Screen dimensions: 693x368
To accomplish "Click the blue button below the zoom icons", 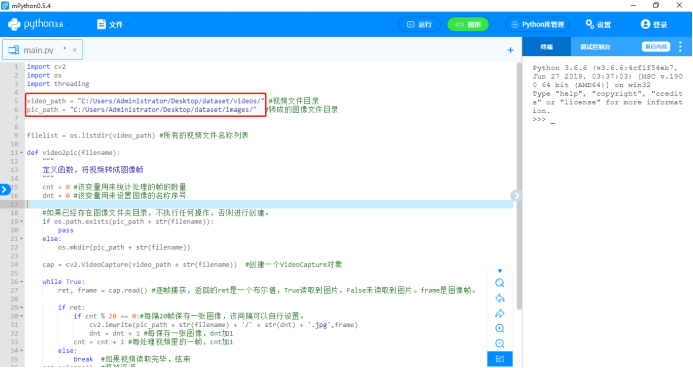I will tap(500, 359).
